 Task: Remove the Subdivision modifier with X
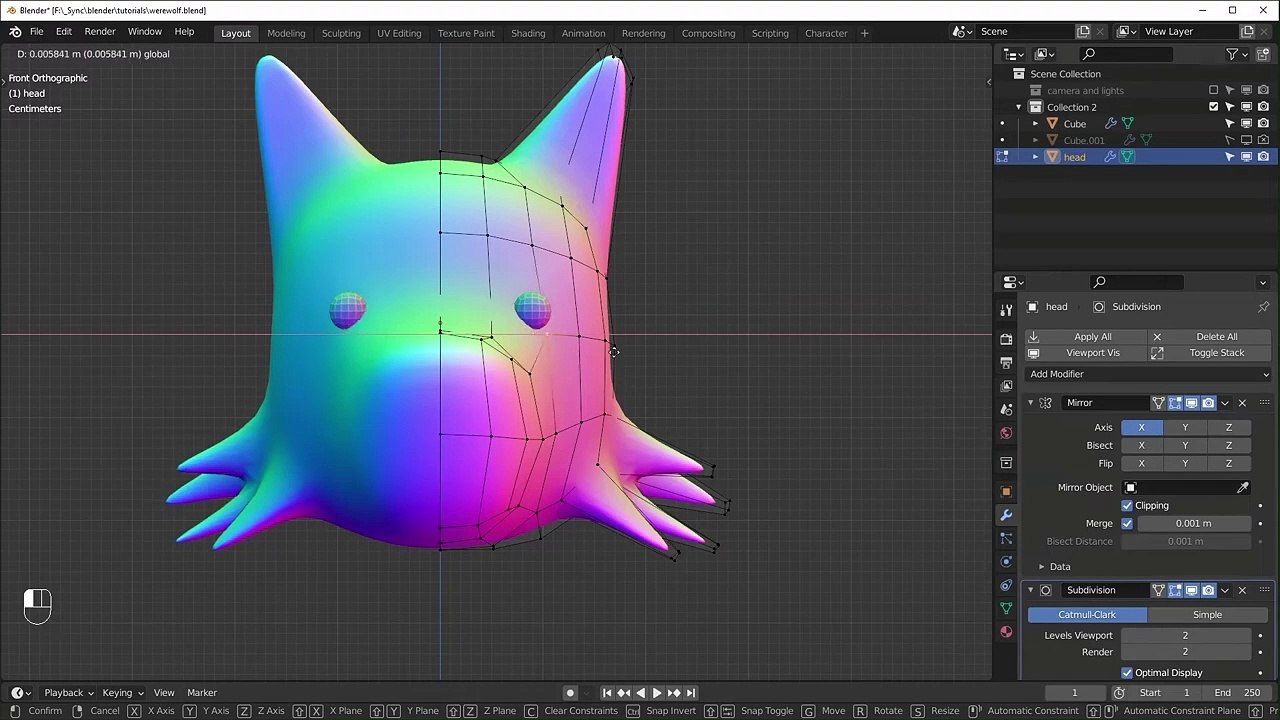click(1242, 590)
